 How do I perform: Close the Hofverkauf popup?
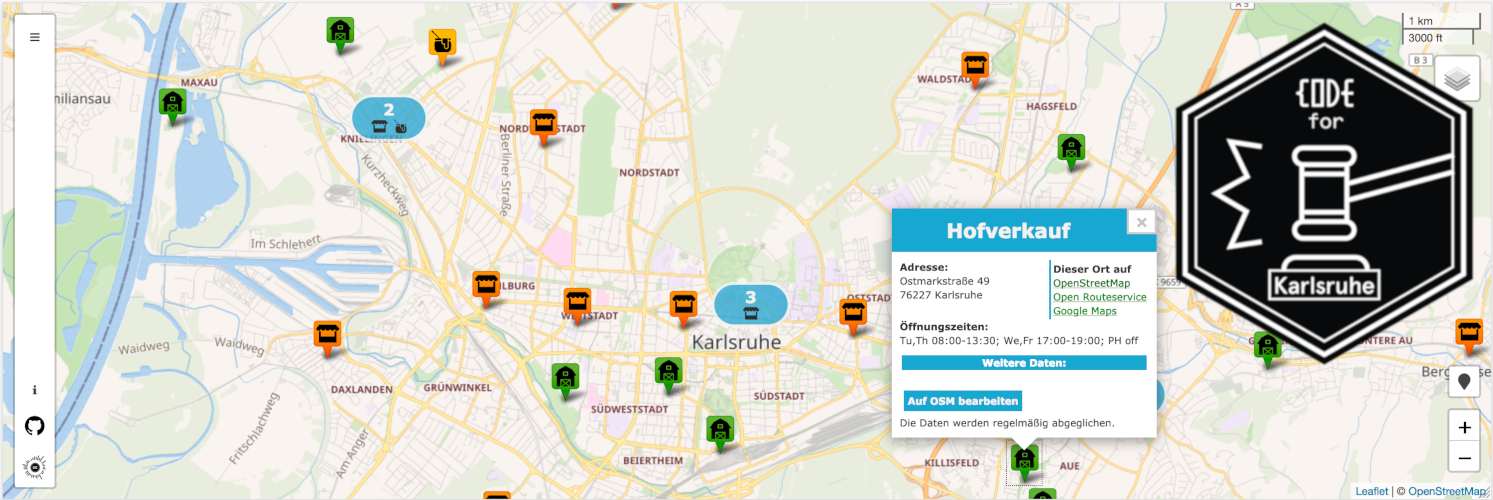point(1141,223)
